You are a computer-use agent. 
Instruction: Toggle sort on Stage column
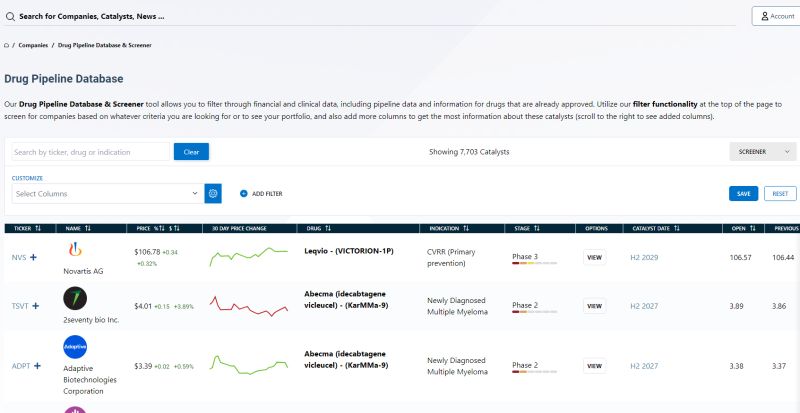tap(536, 228)
